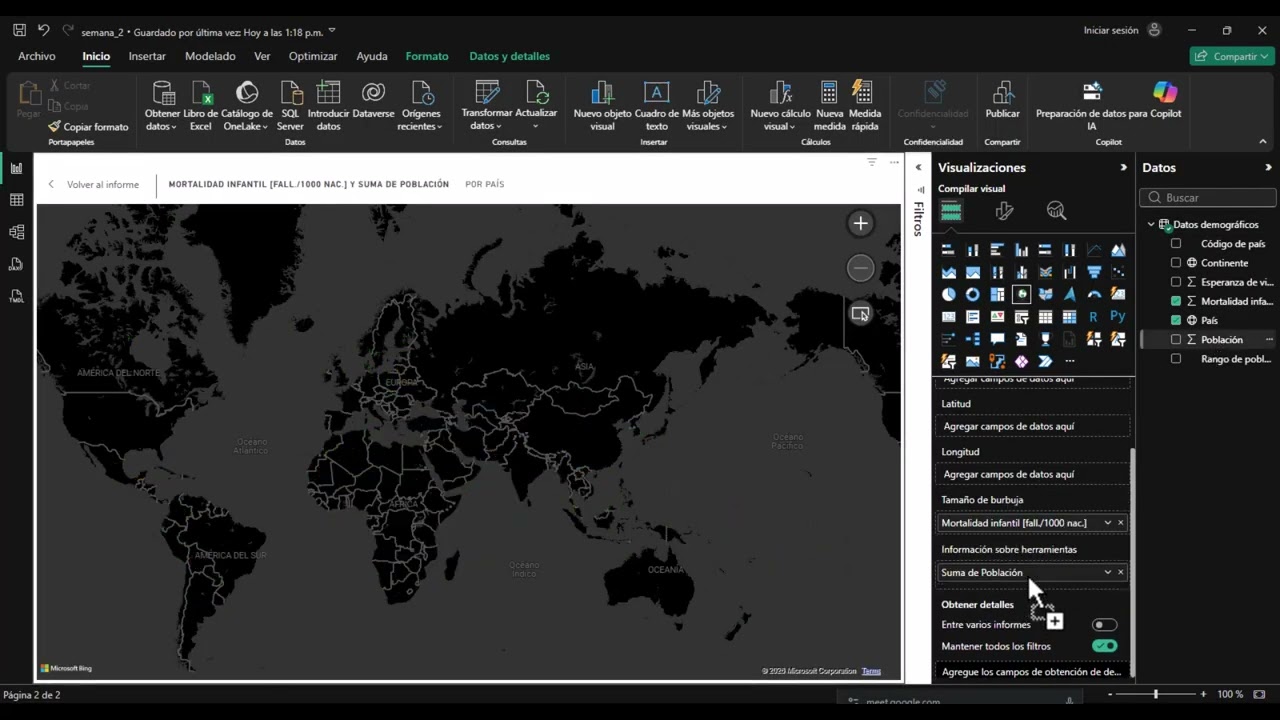
Task: Select the scatter chart visualization
Action: tap(1118, 272)
